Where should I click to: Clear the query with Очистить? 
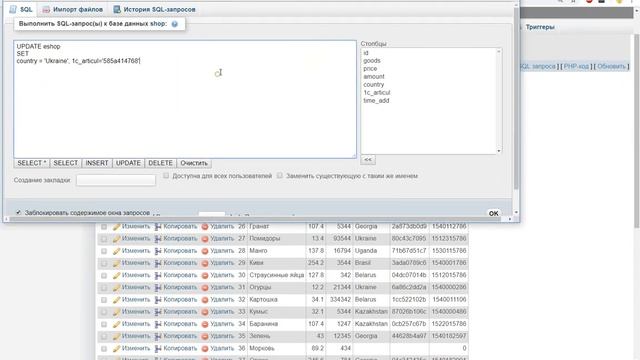(194, 163)
